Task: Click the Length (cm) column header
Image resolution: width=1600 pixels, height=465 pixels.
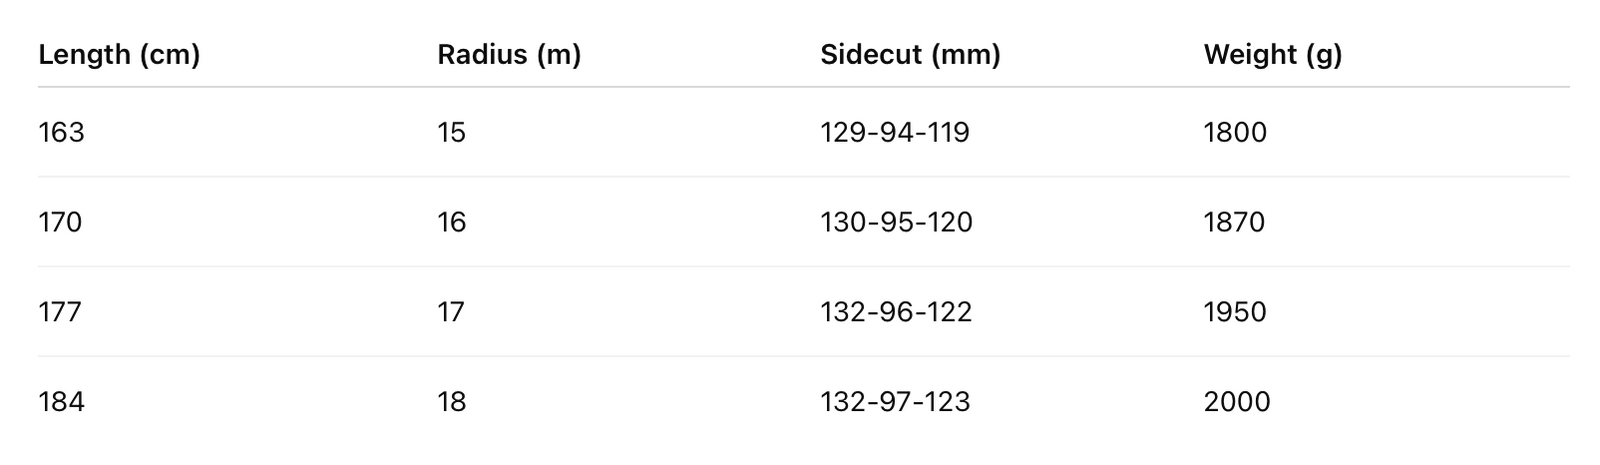Action: [x=119, y=55]
